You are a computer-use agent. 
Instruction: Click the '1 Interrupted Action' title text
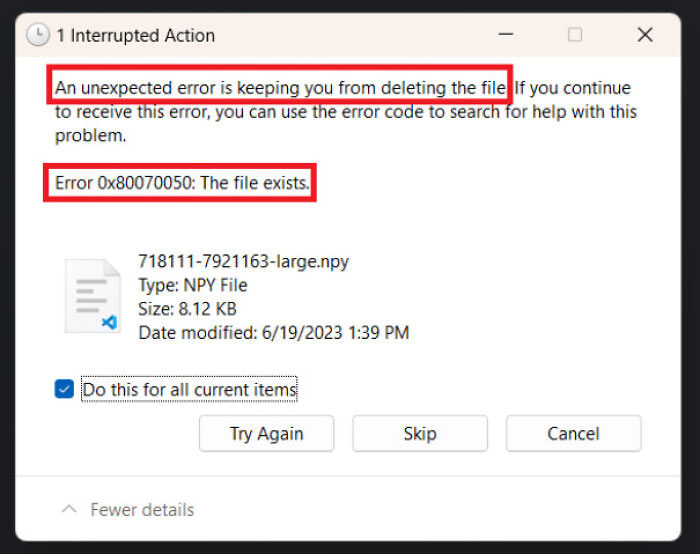136,35
